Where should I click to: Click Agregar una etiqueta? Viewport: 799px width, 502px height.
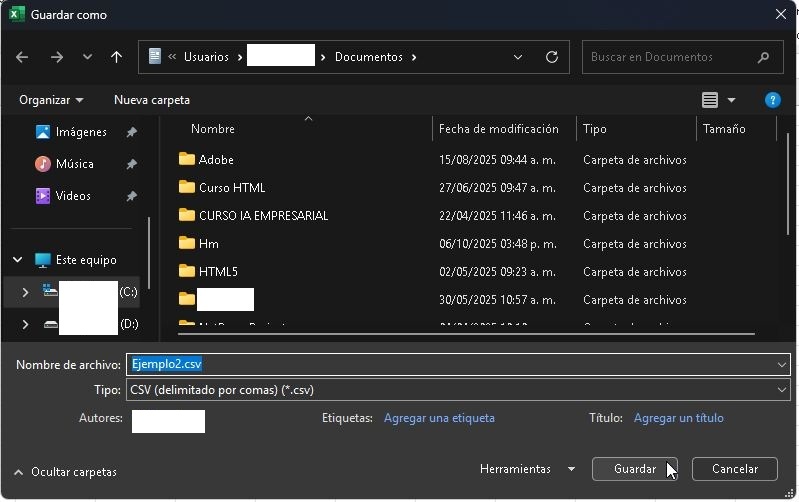click(439, 418)
